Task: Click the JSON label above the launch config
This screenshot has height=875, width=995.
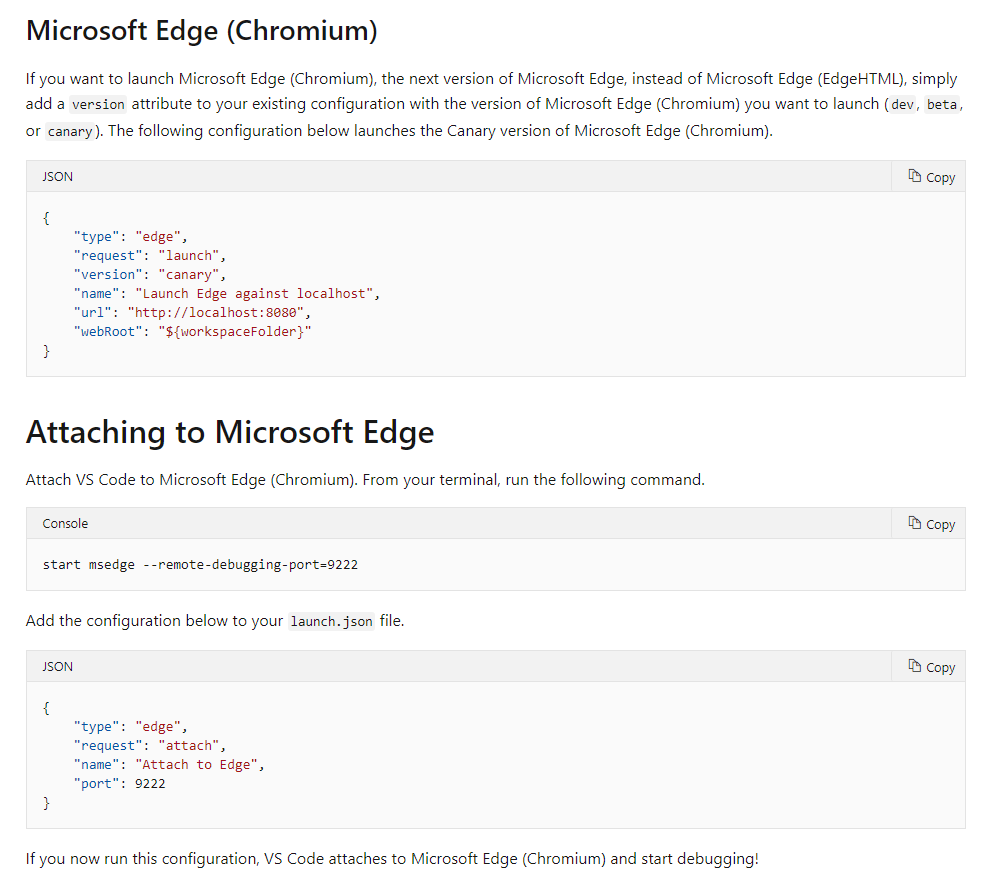Action: (57, 177)
